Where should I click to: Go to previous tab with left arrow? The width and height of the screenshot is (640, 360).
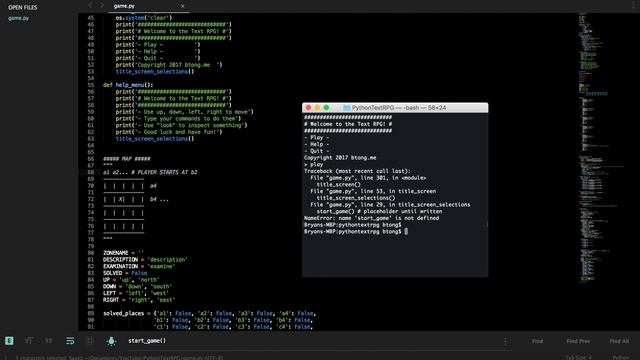tap(91, 5)
